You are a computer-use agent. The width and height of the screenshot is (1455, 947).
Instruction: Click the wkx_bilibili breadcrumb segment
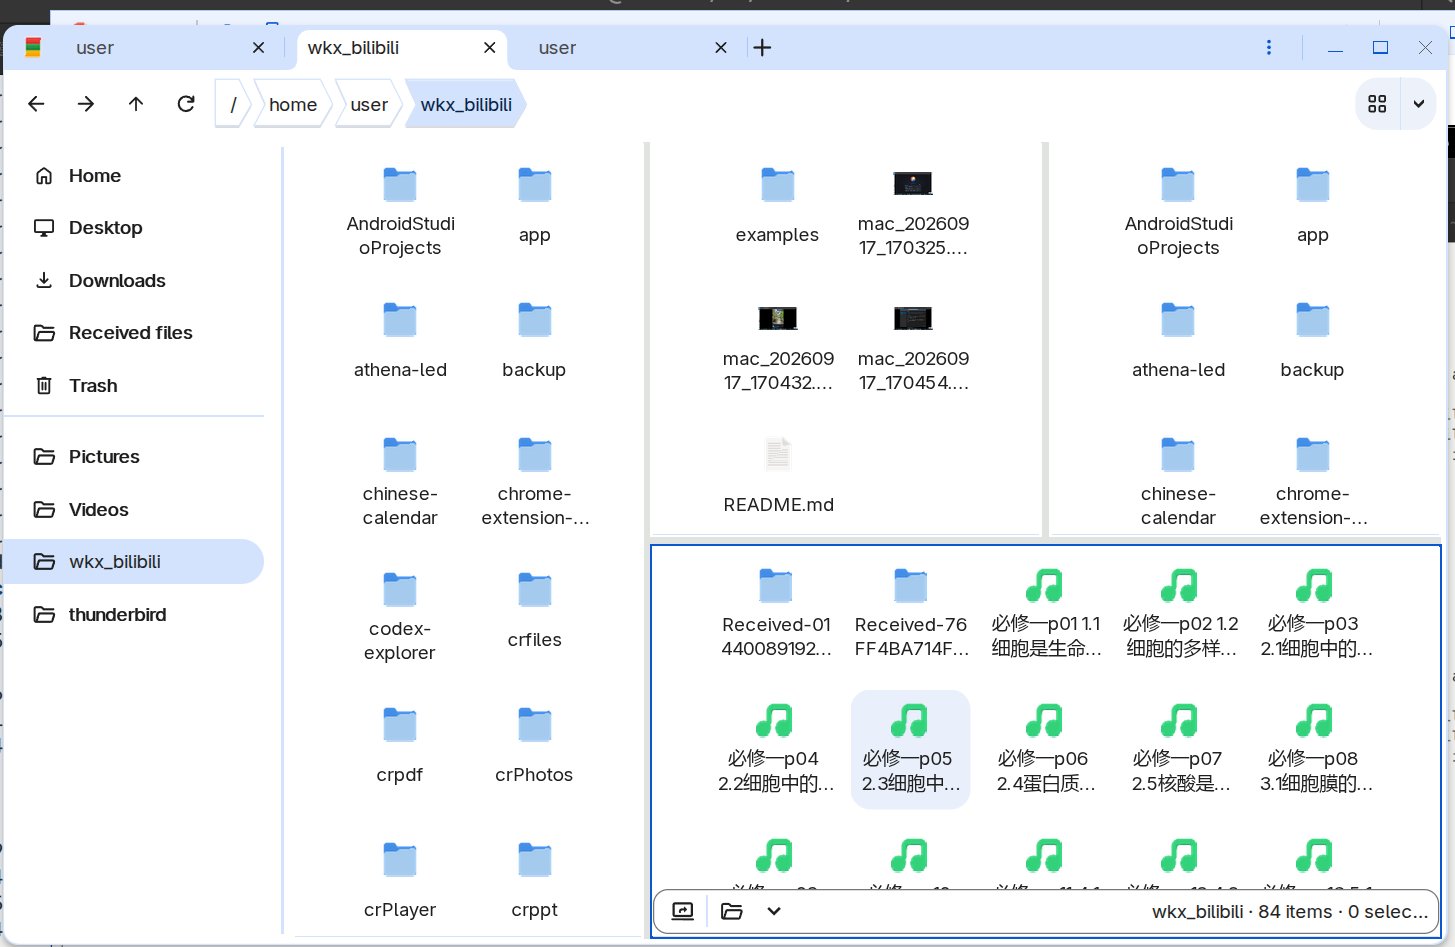[466, 104]
